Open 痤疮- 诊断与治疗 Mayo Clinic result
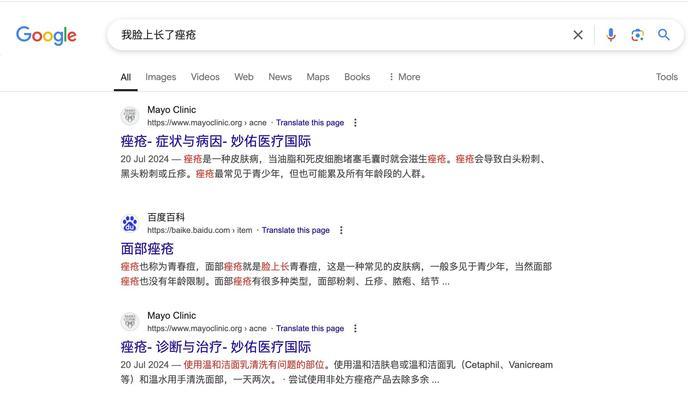 click(215, 347)
